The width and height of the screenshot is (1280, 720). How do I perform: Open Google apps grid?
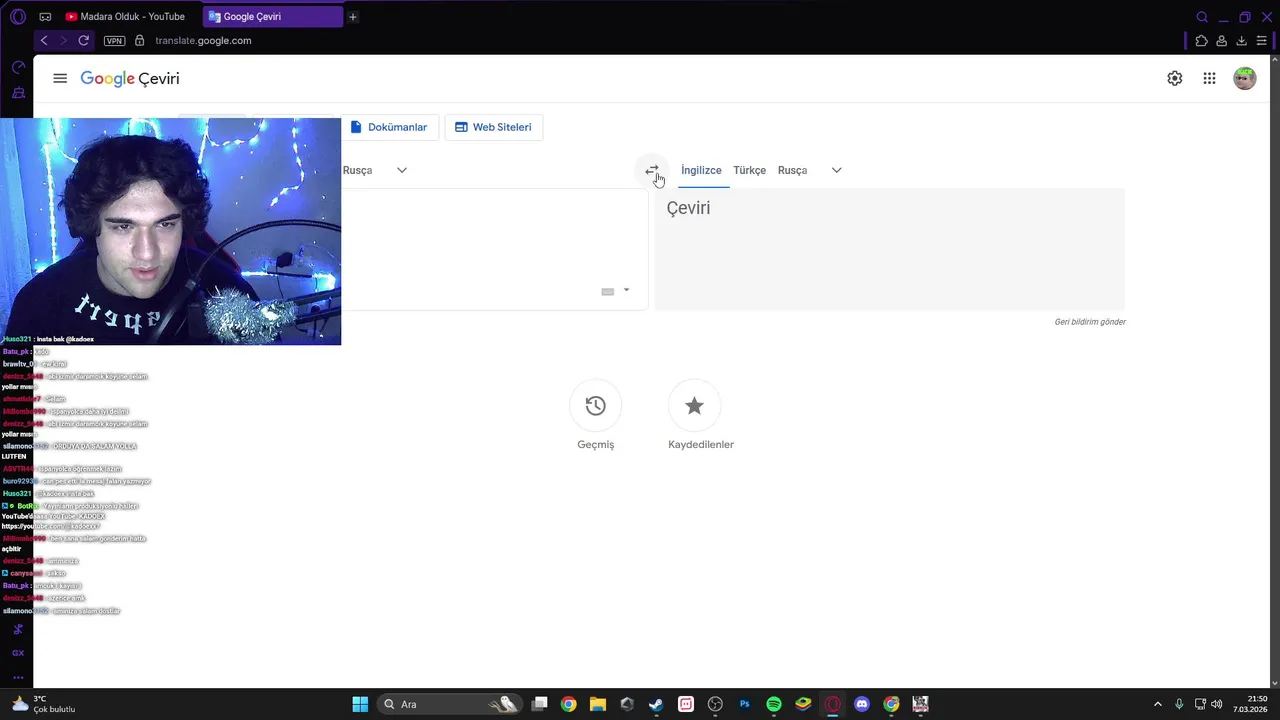click(1209, 78)
